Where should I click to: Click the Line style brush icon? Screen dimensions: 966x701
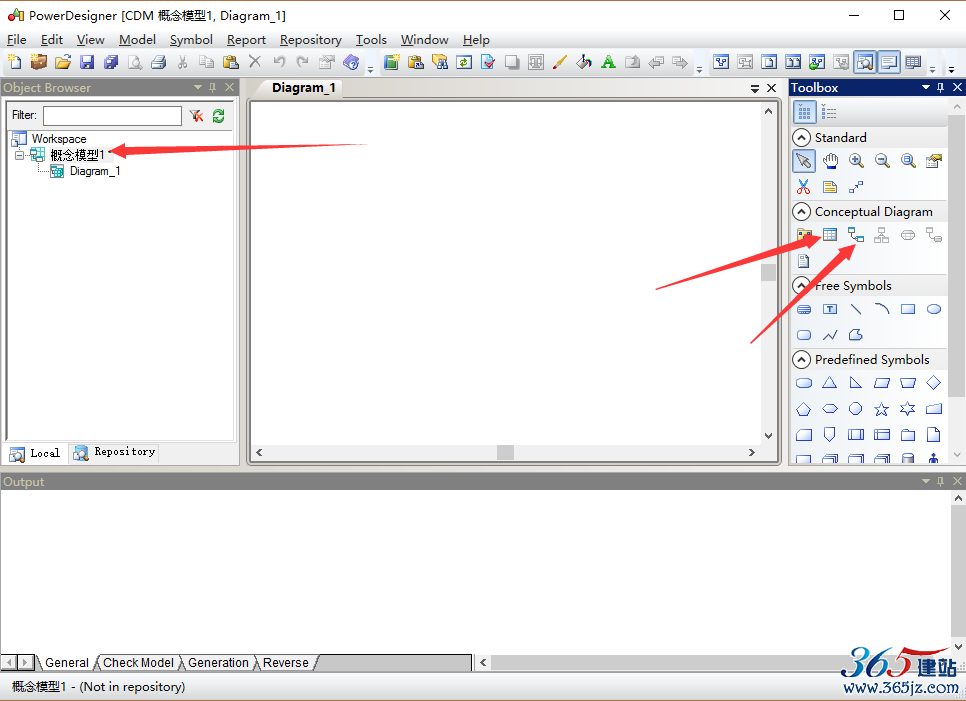tap(560, 62)
